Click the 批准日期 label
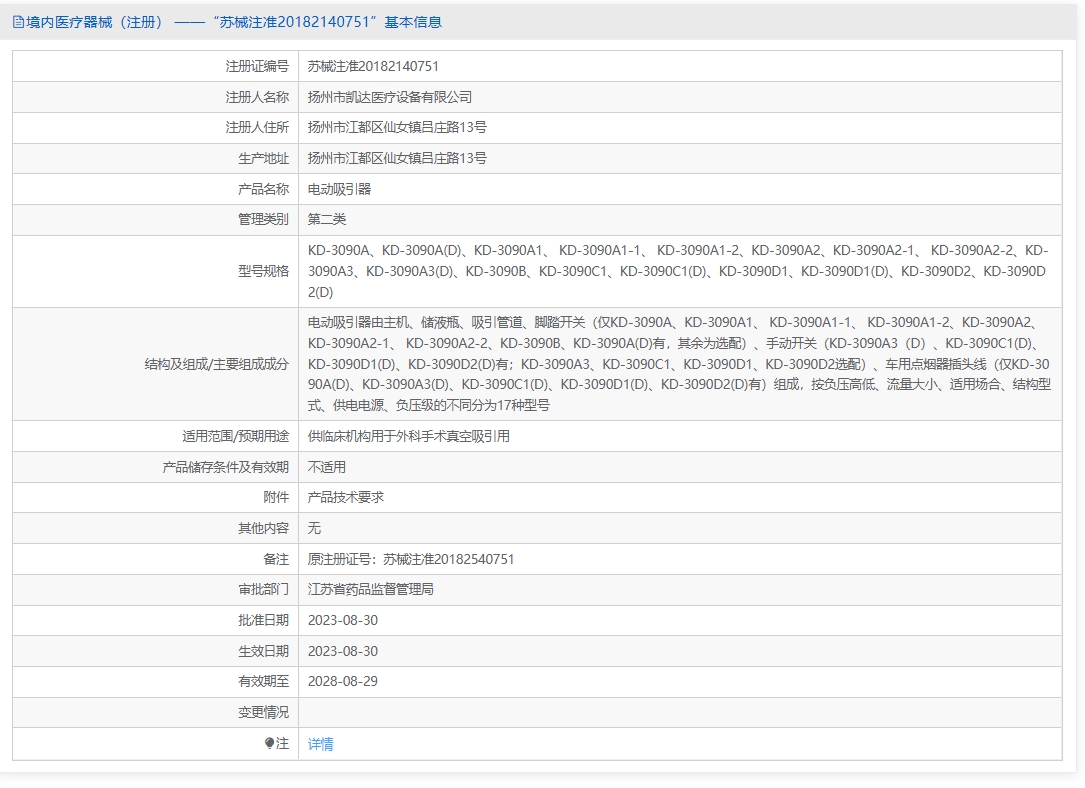Screen dimensions: 1085x788 263,621
